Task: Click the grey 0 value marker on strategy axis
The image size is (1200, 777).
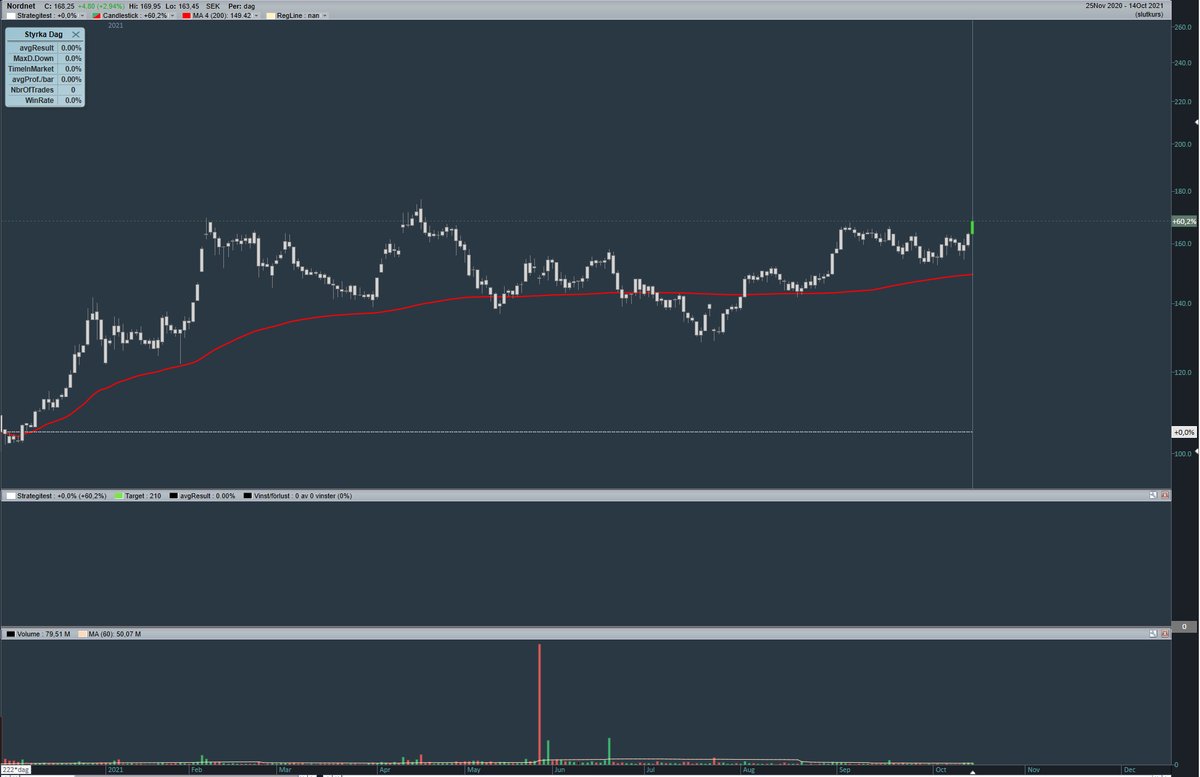Action: pos(1183,626)
